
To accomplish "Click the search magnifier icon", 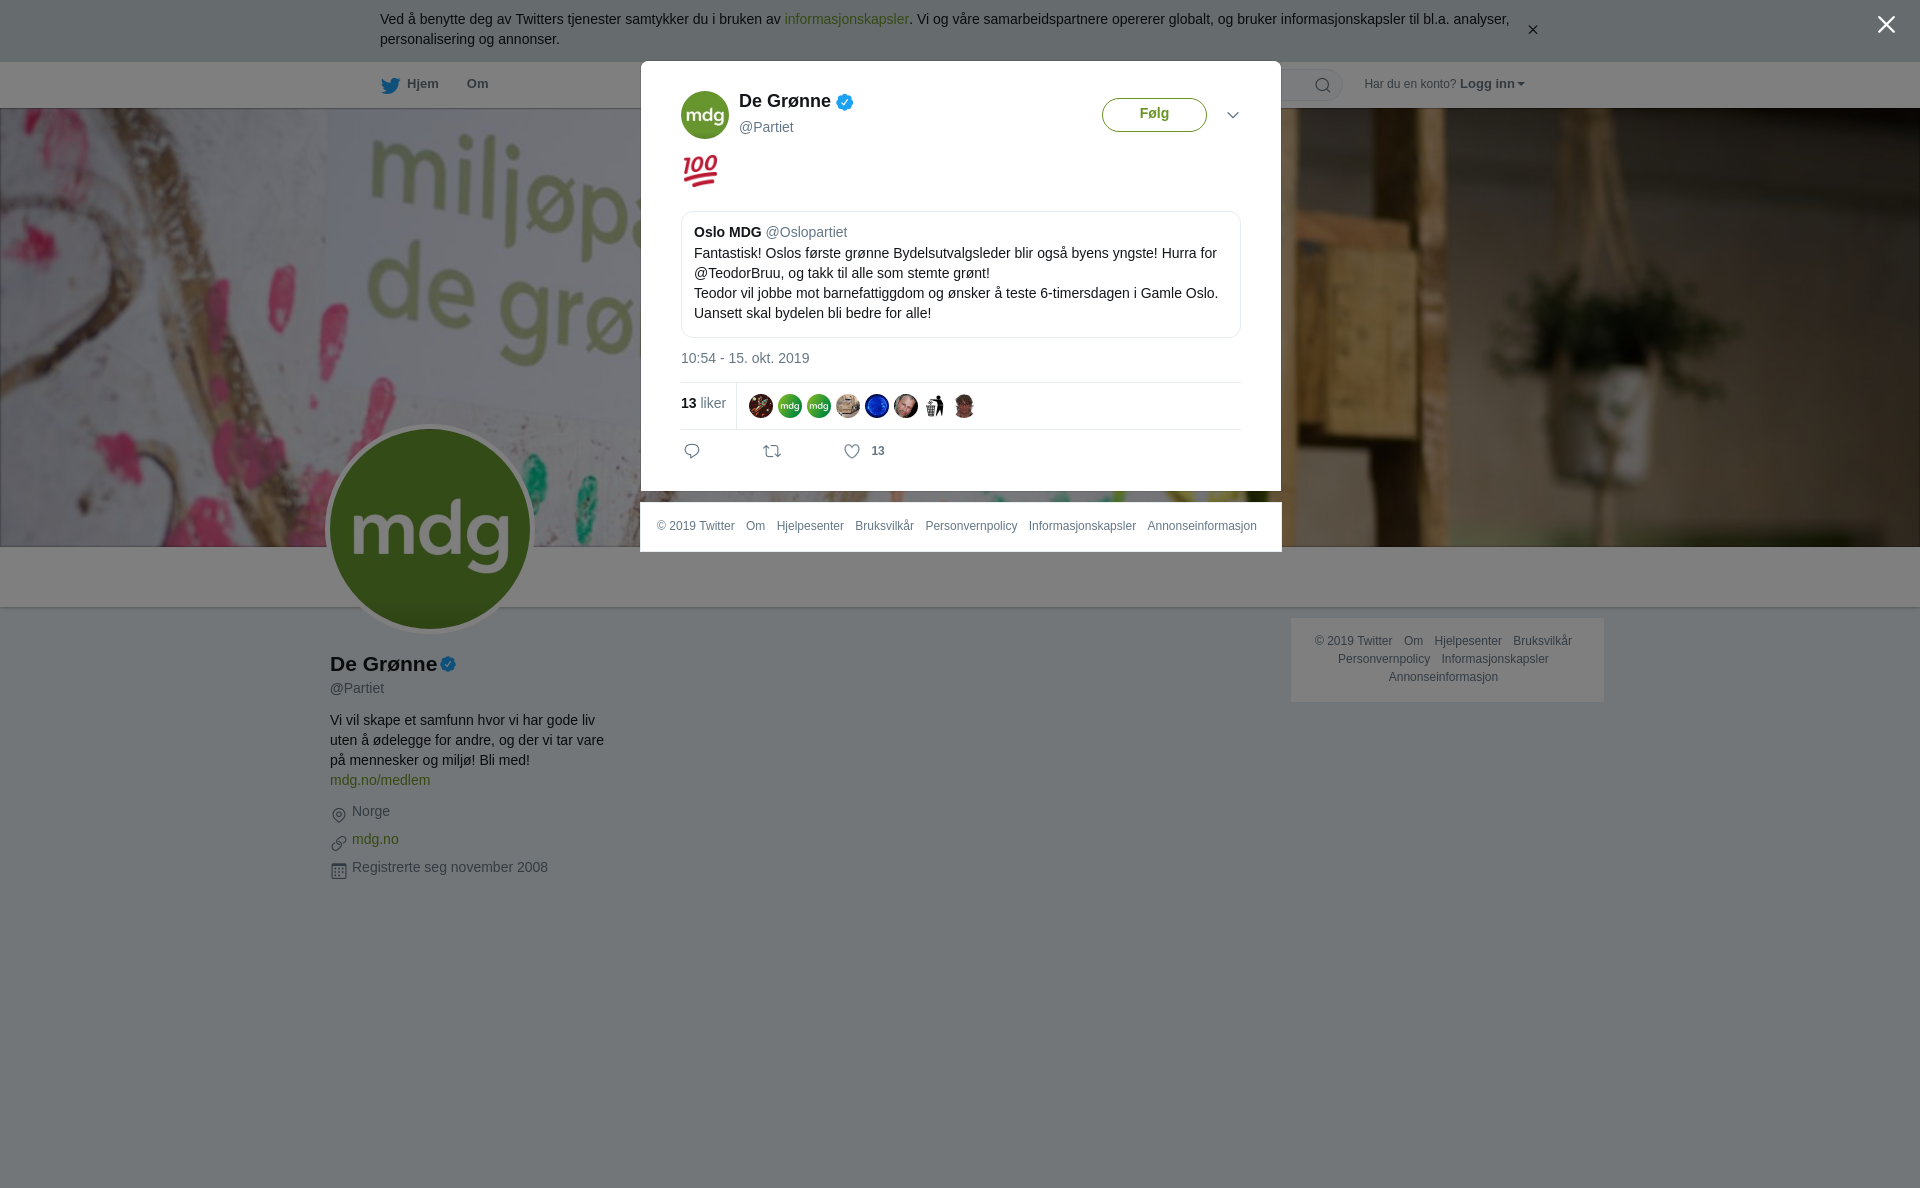I will pyautogui.click(x=1323, y=85).
